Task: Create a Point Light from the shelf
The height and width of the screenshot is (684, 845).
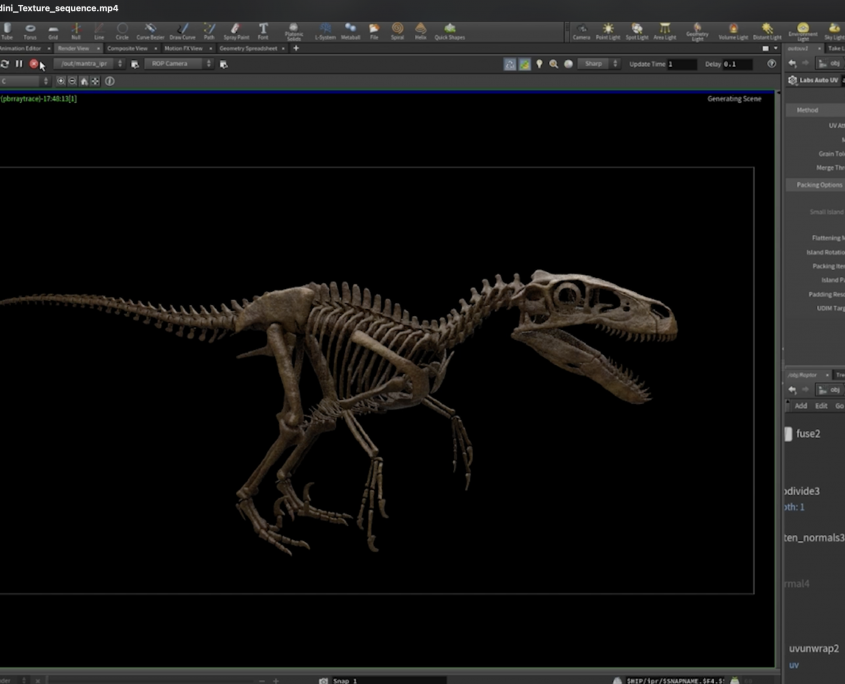Action: tap(608, 31)
